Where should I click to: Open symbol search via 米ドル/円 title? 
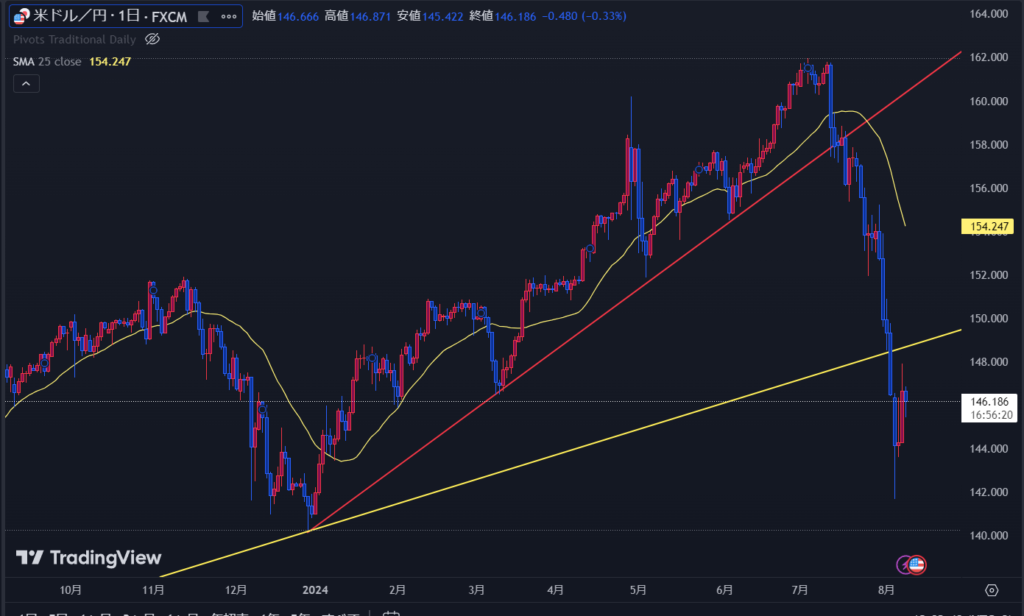(x=74, y=16)
